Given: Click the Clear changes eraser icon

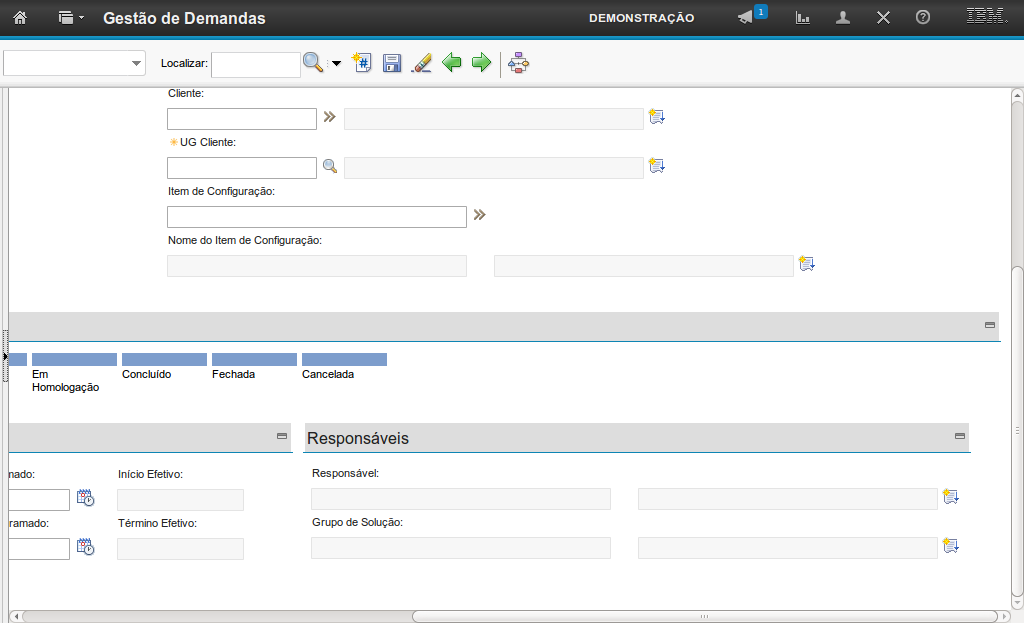Looking at the screenshot, I should click(x=422, y=63).
